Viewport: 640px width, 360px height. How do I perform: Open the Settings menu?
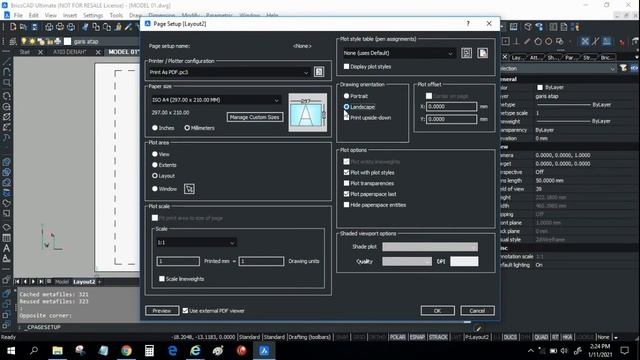coord(93,15)
